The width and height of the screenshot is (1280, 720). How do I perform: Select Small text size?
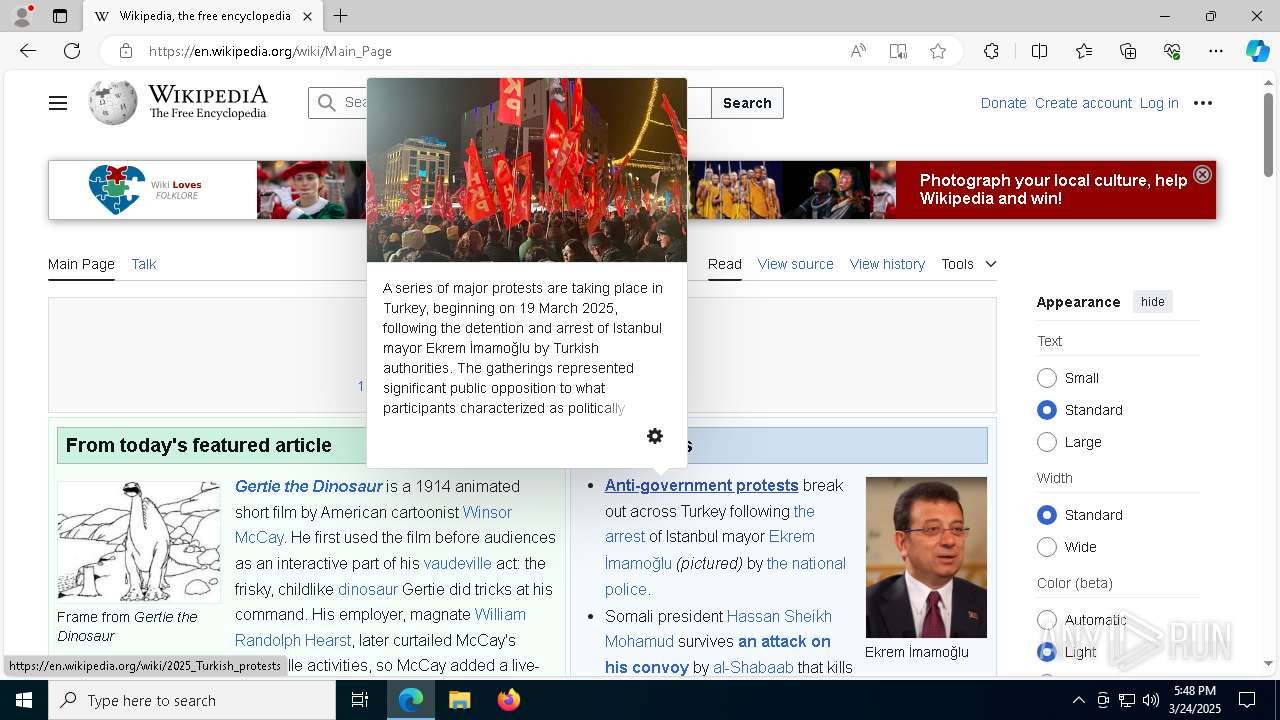click(1047, 378)
